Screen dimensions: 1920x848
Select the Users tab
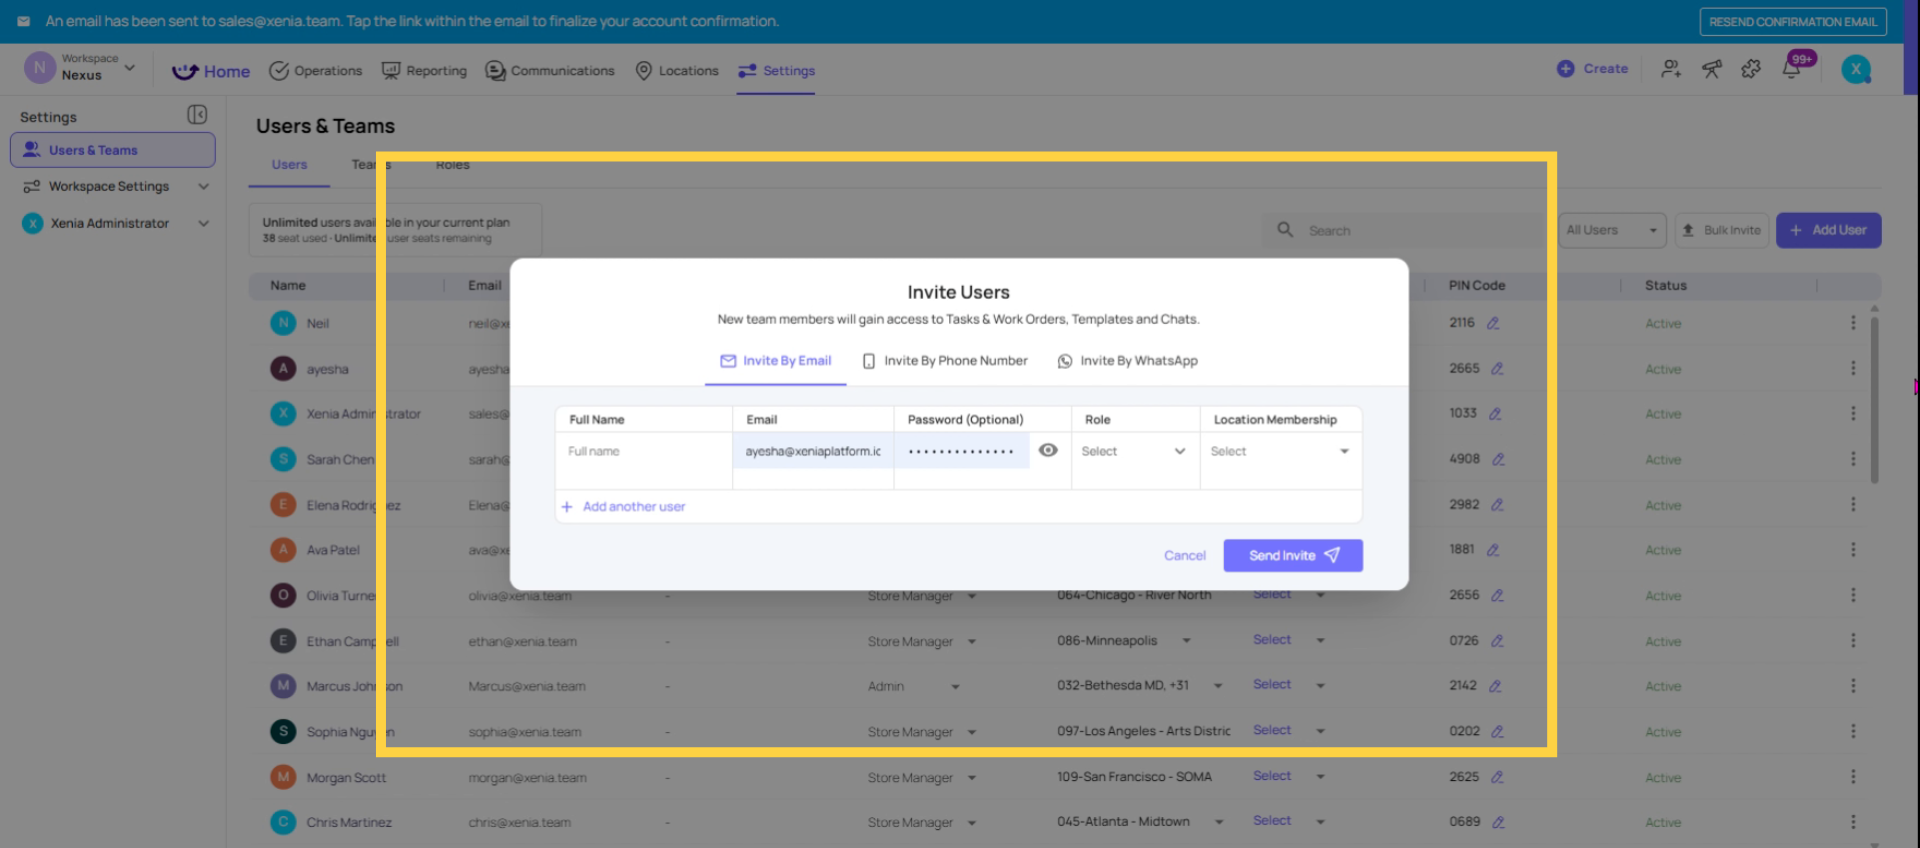(289, 165)
